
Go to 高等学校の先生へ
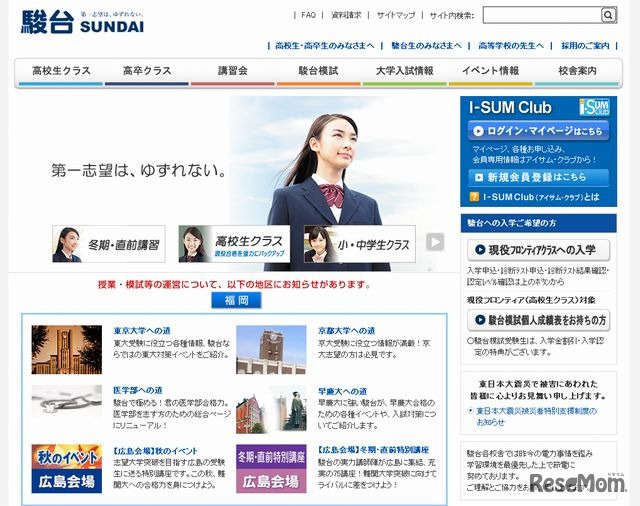(511, 46)
